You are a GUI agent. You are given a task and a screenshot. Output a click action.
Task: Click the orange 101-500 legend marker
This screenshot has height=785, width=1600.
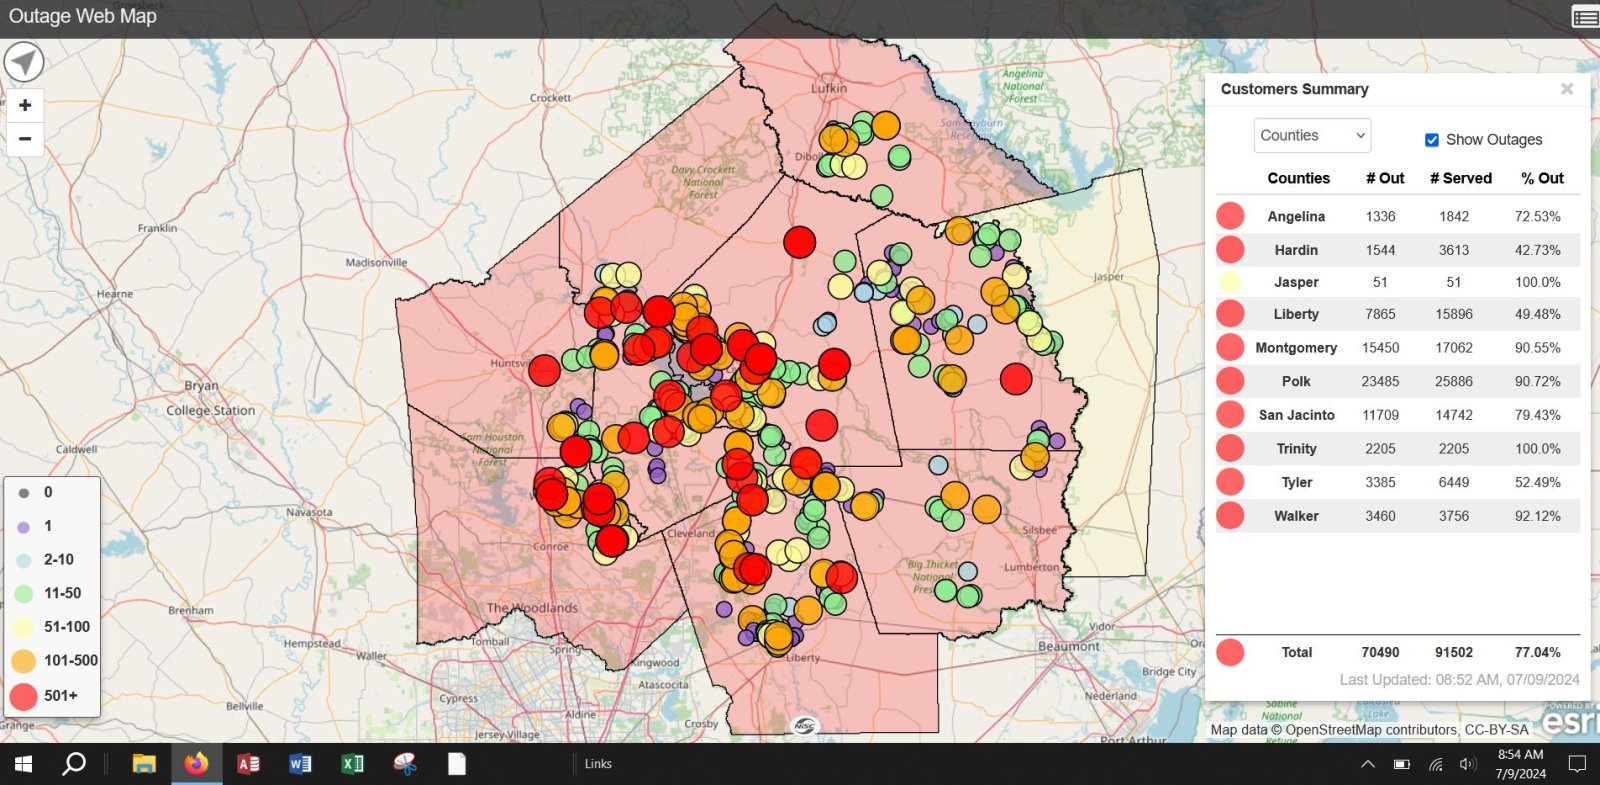[24, 661]
